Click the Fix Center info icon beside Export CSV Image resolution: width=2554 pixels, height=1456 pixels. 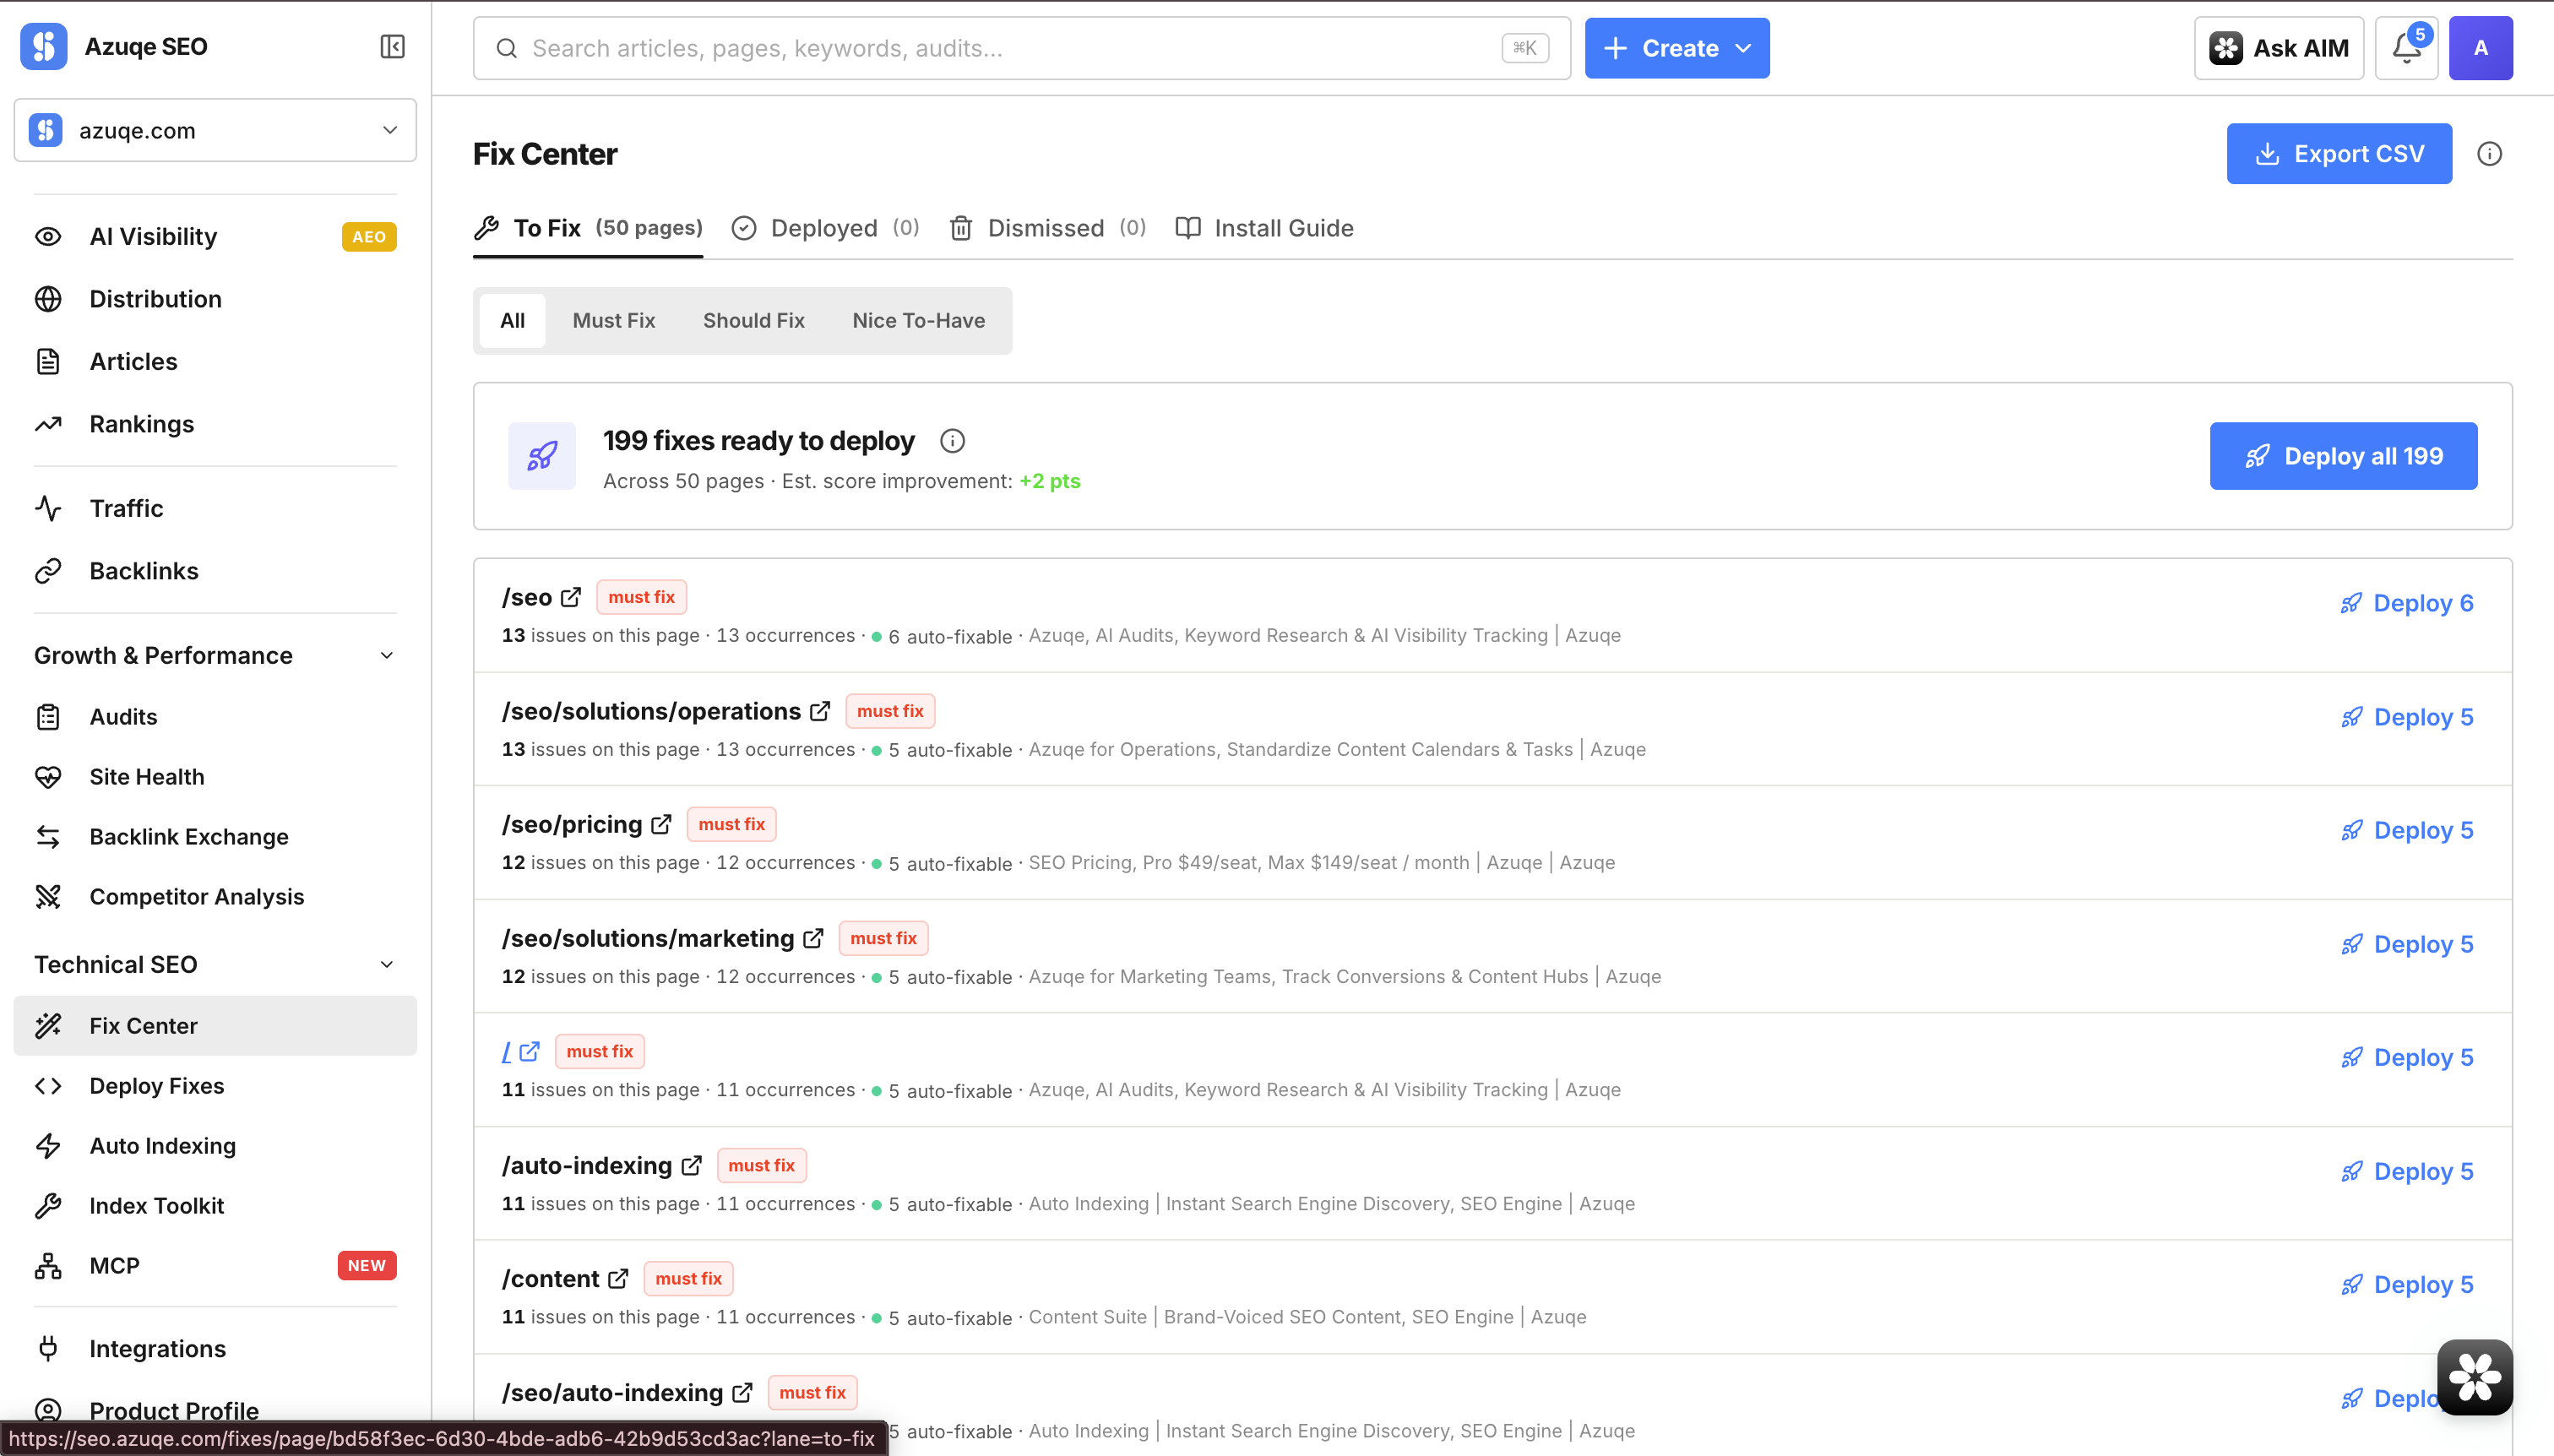click(x=2489, y=154)
